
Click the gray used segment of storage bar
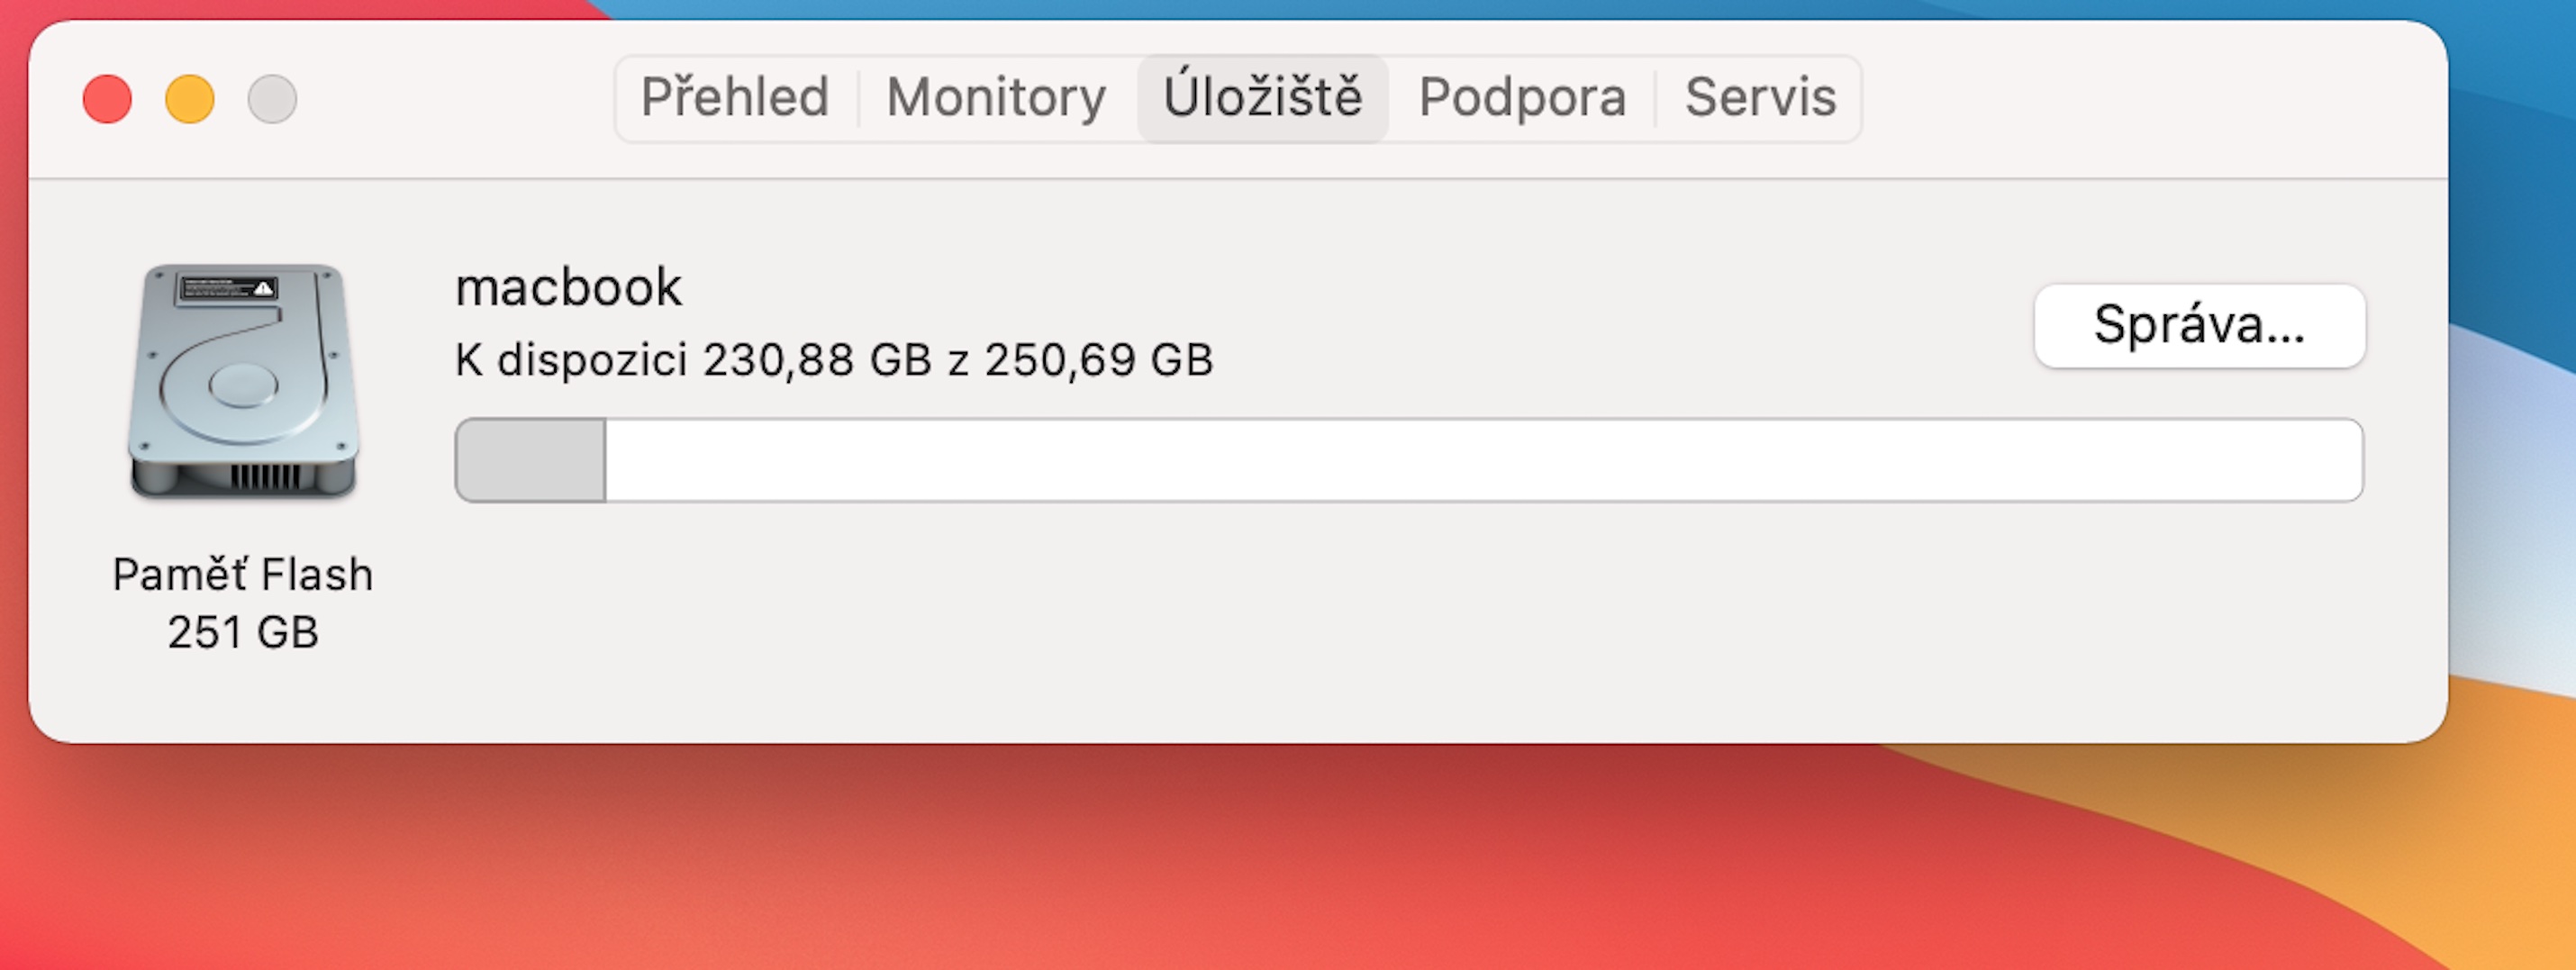[530, 460]
